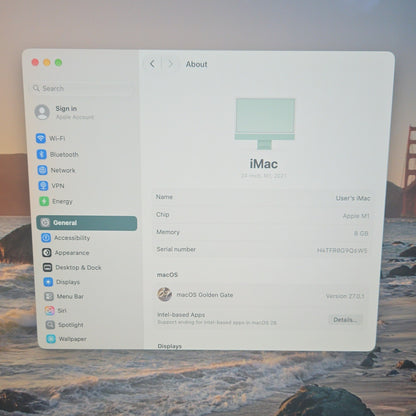Open the Energy bolt icon
Screen dimensions: 416x416
[44, 201]
